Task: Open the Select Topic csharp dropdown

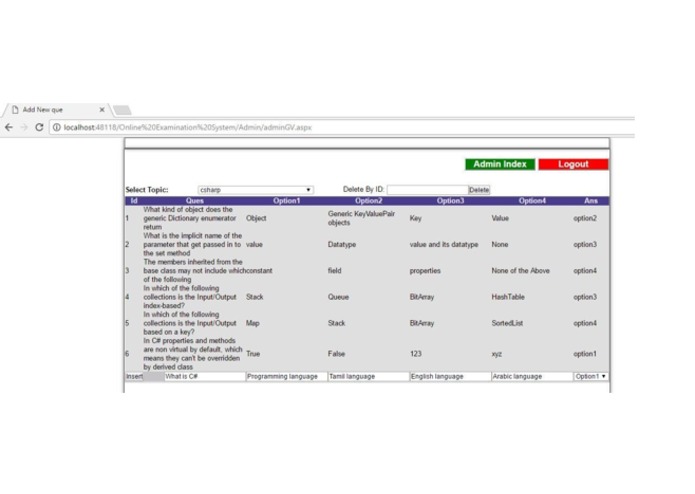Action: pyautogui.click(x=256, y=190)
